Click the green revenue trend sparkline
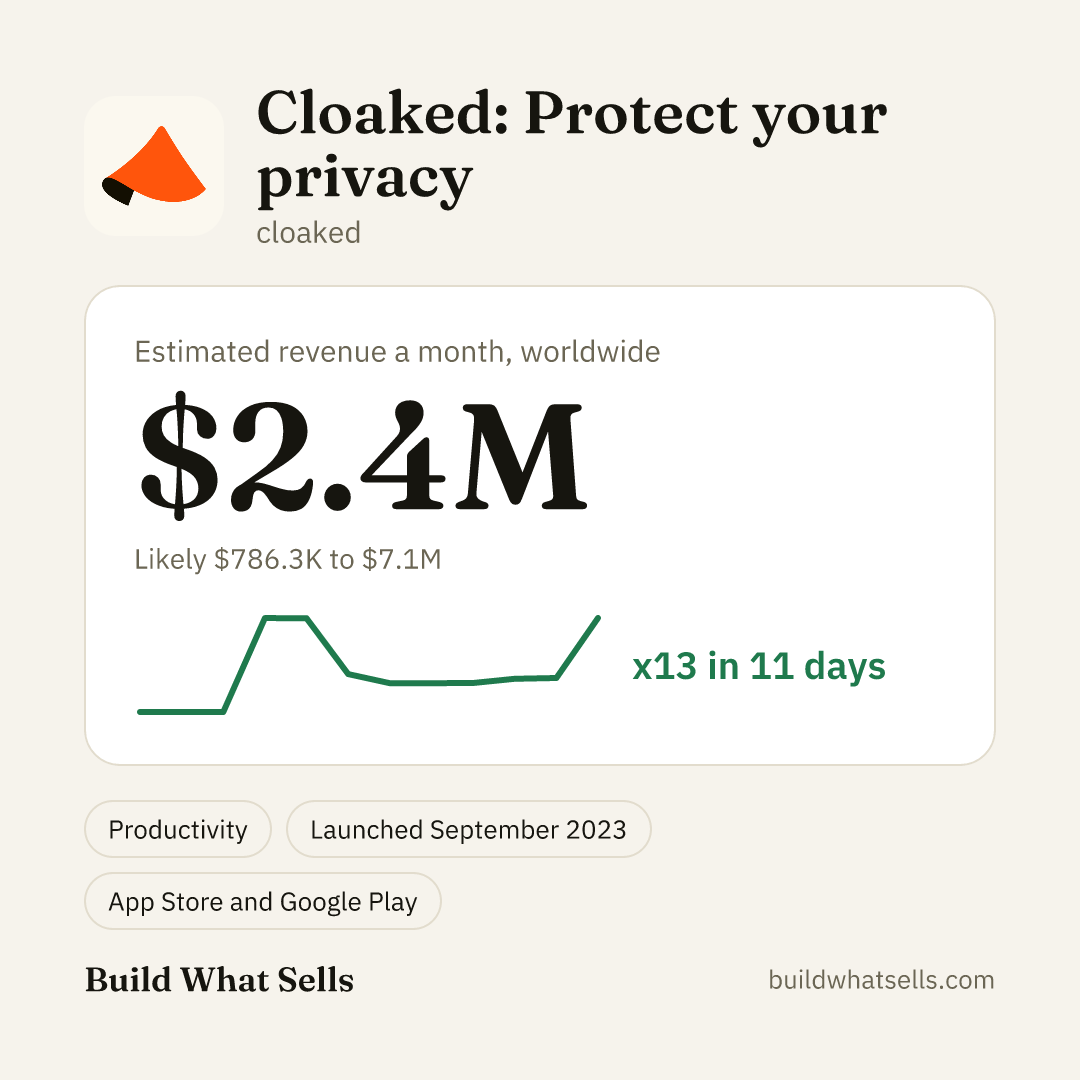The width and height of the screenshot is (1080, 1080). click(368, 665)
